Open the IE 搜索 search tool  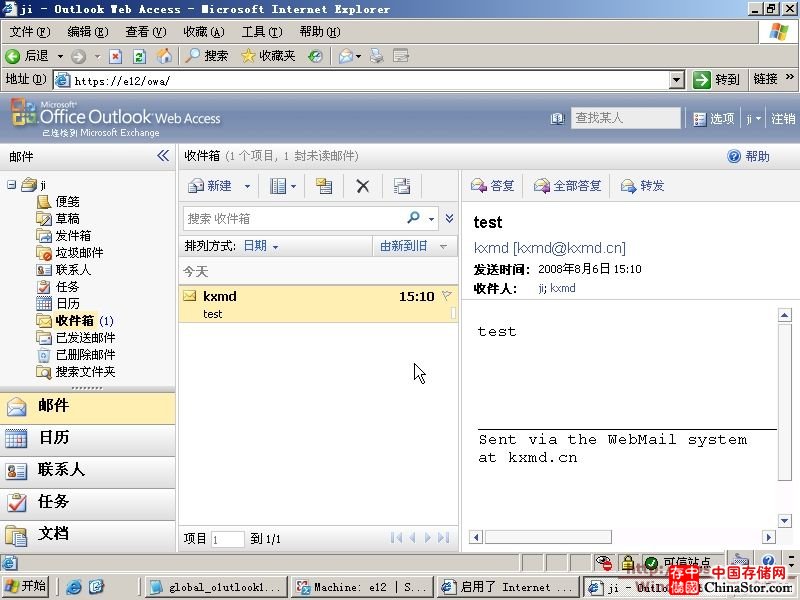point(207,56)
